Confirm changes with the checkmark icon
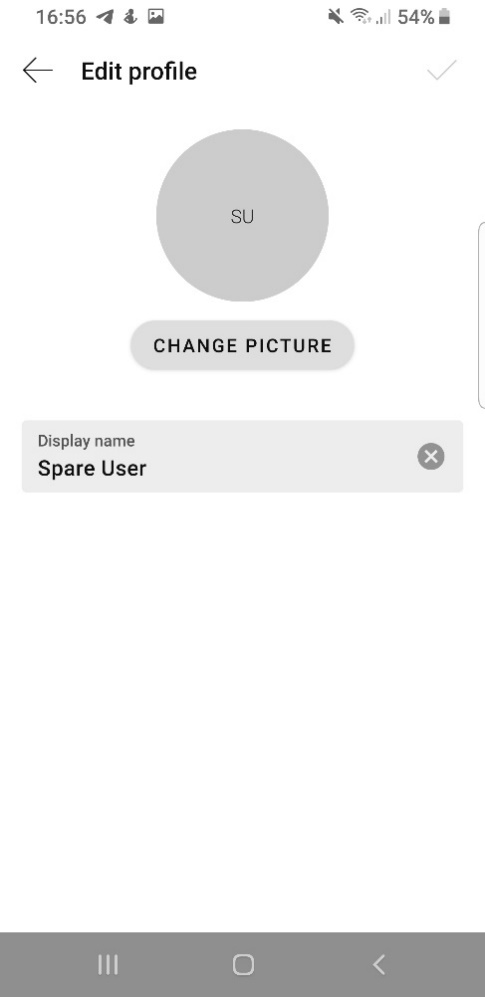This screenshot has width=485, height=997. (x=442, y=70)
